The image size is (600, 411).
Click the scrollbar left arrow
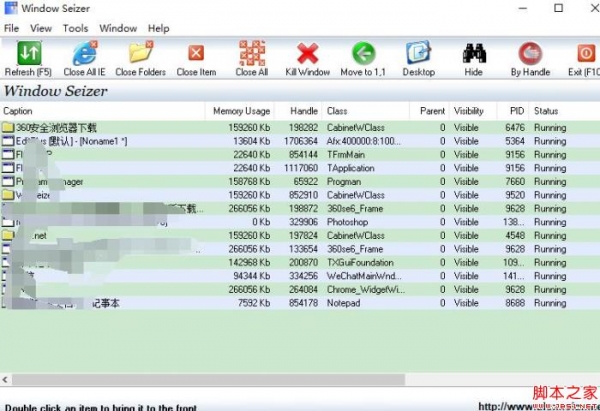tap(5, 380)
